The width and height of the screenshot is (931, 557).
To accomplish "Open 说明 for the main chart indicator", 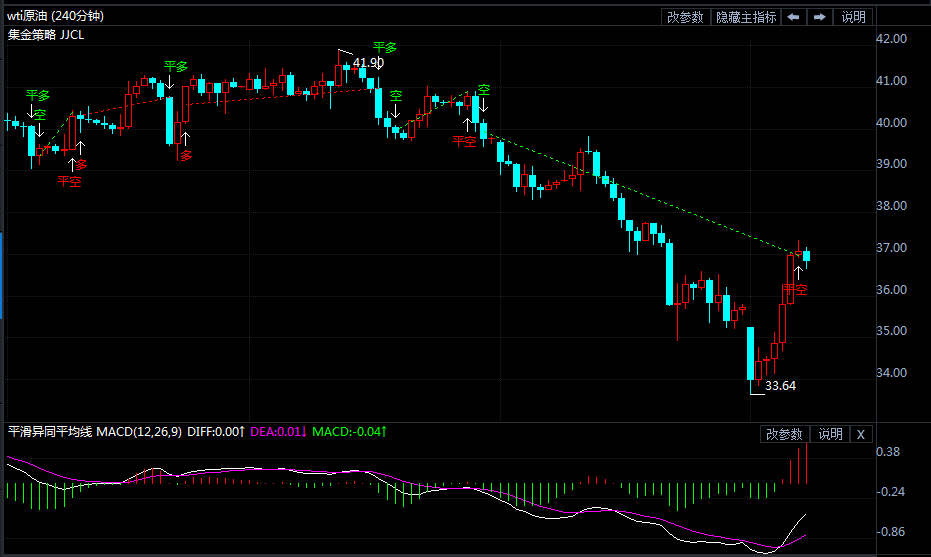I will click(853, 17).
